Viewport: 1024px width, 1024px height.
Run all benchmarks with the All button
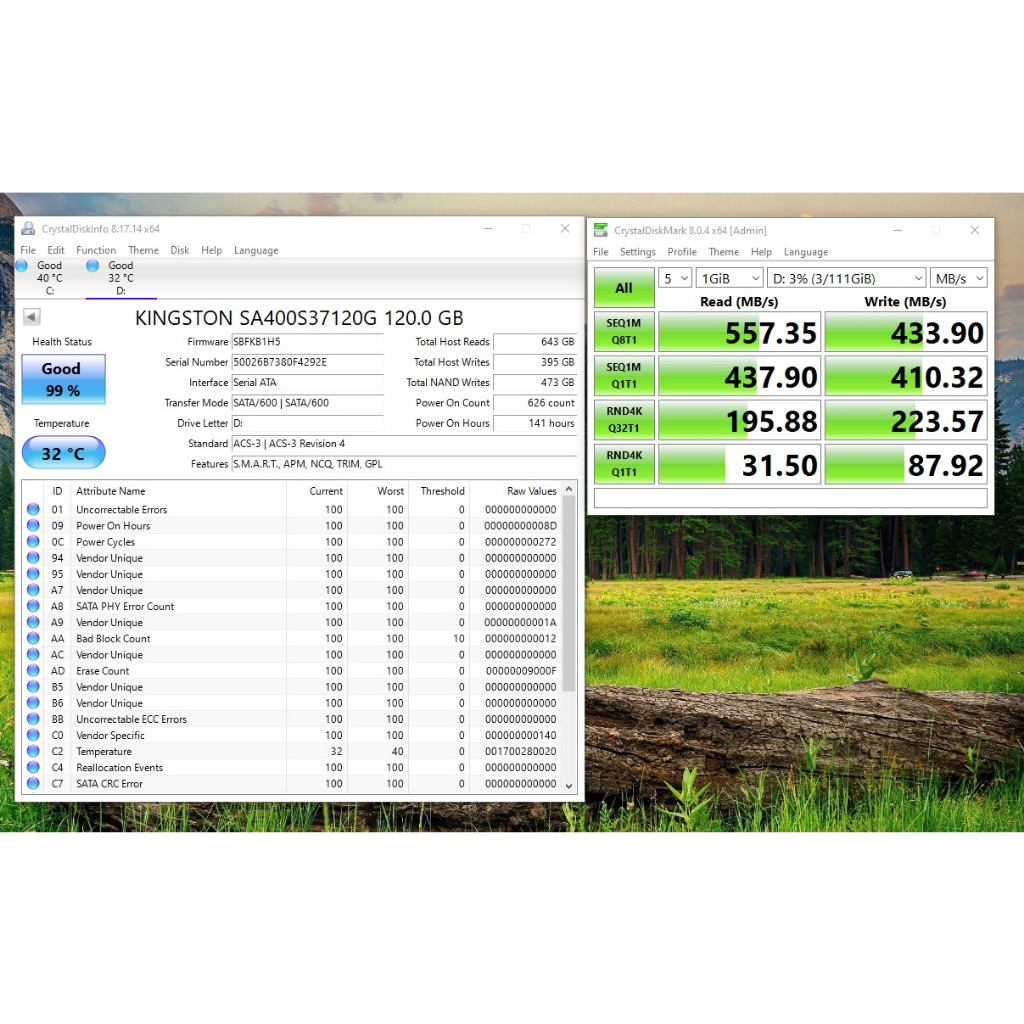(x=623, y=287)
